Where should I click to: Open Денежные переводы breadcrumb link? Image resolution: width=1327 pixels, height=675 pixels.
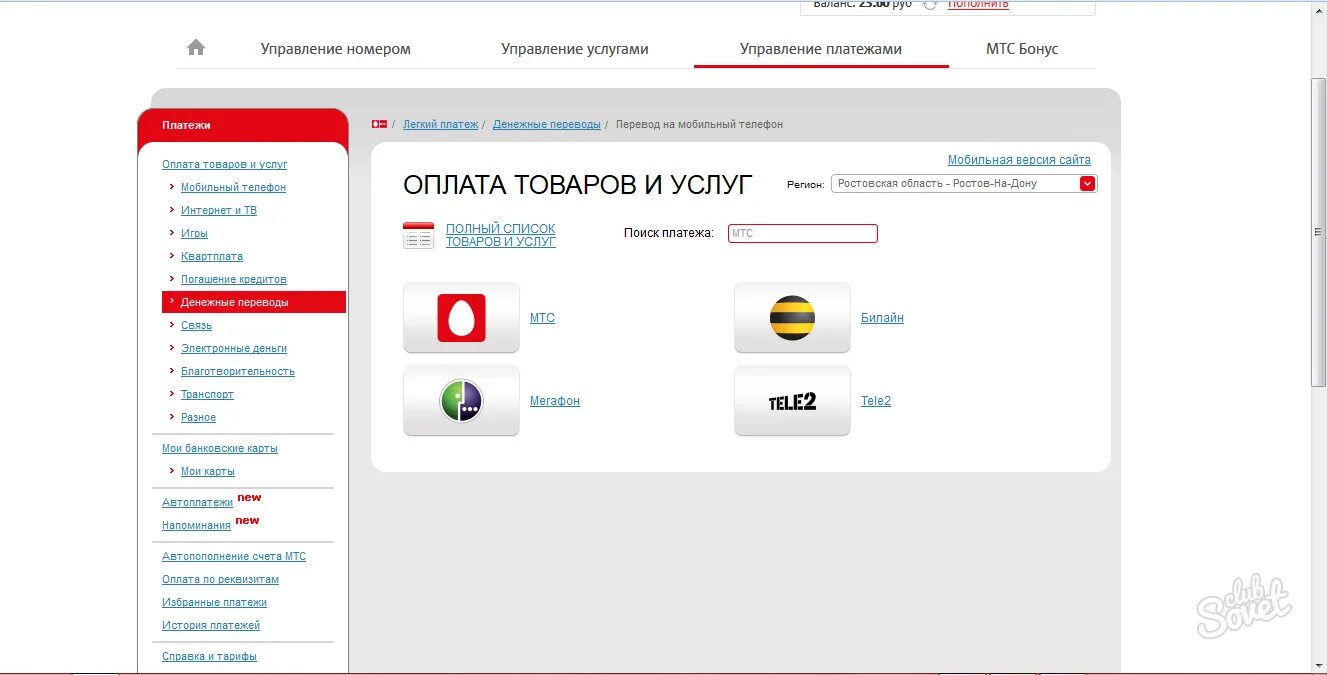pyautogui.click(x=547, y=124)
